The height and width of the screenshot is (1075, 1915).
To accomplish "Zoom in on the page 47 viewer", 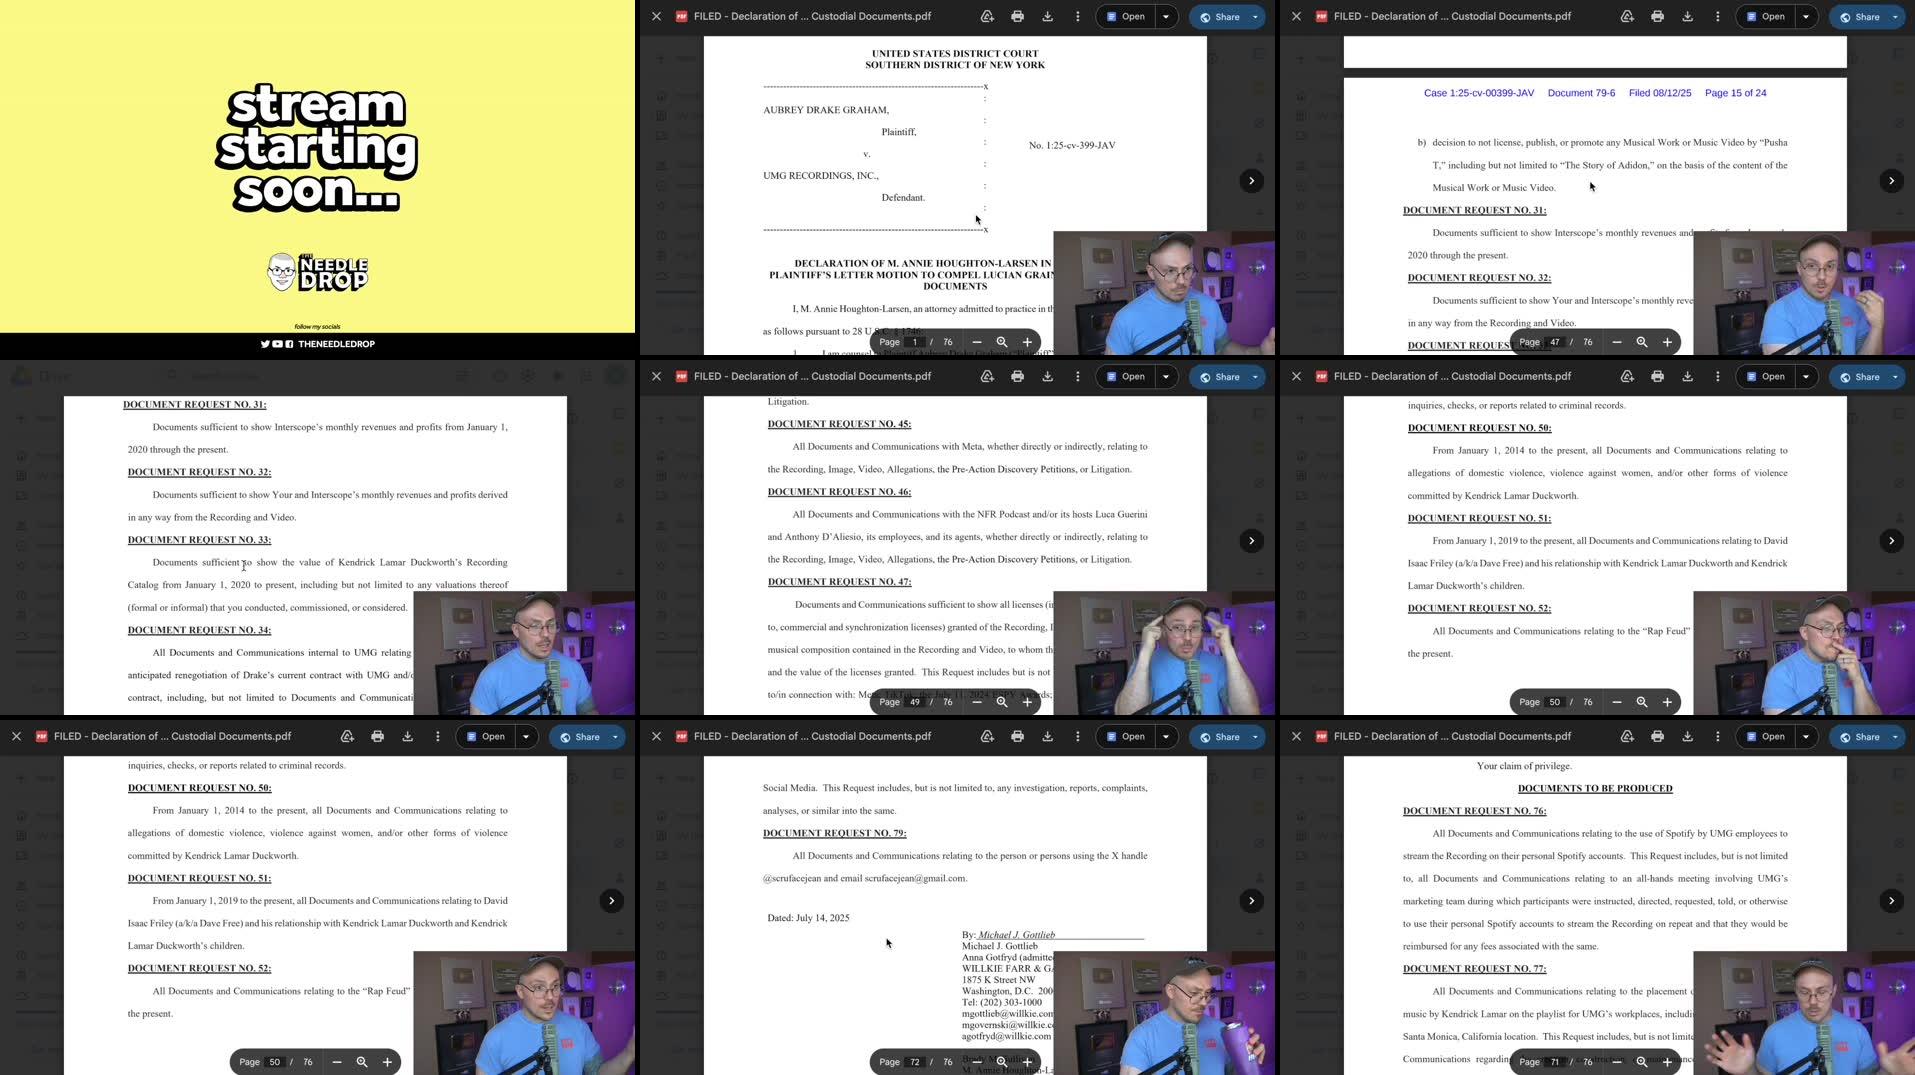I will pos(1667,342).
